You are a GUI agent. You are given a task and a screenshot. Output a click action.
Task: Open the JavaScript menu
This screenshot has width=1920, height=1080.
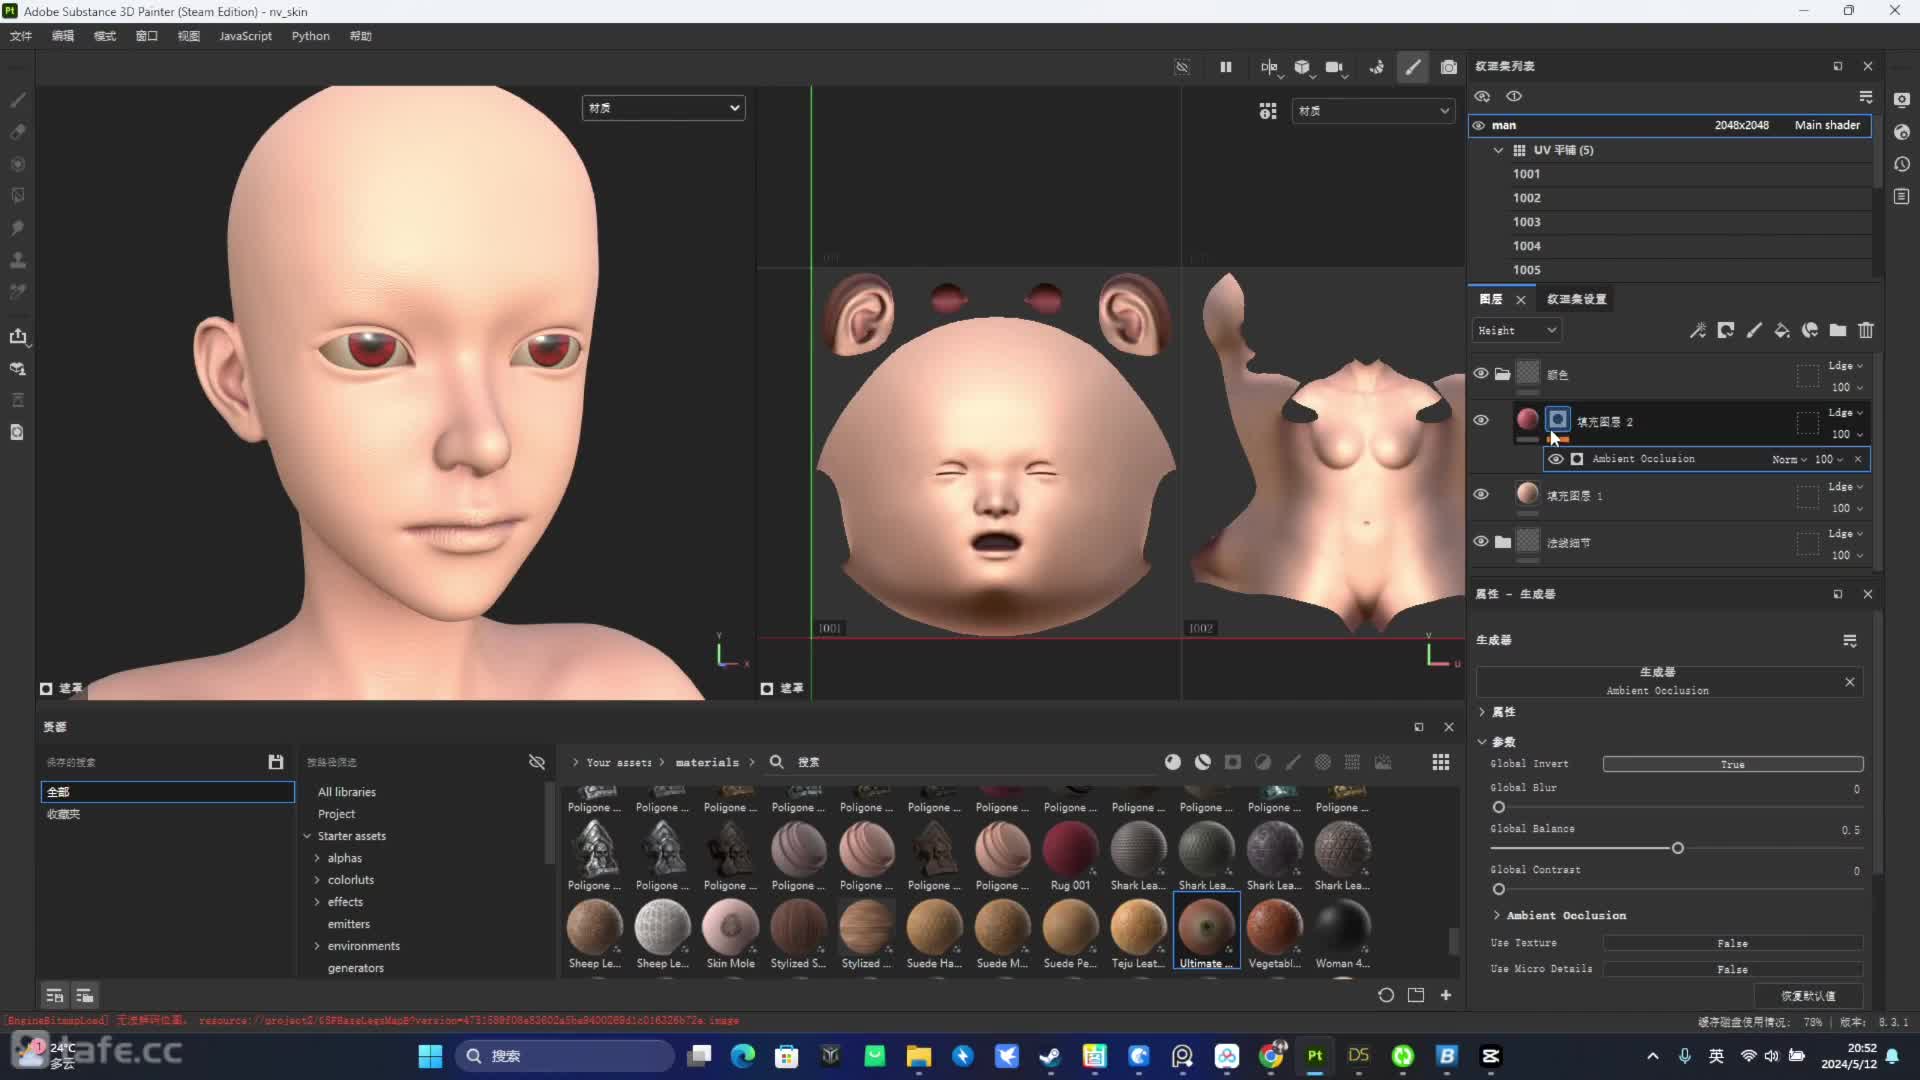click(x=245, y=36)
